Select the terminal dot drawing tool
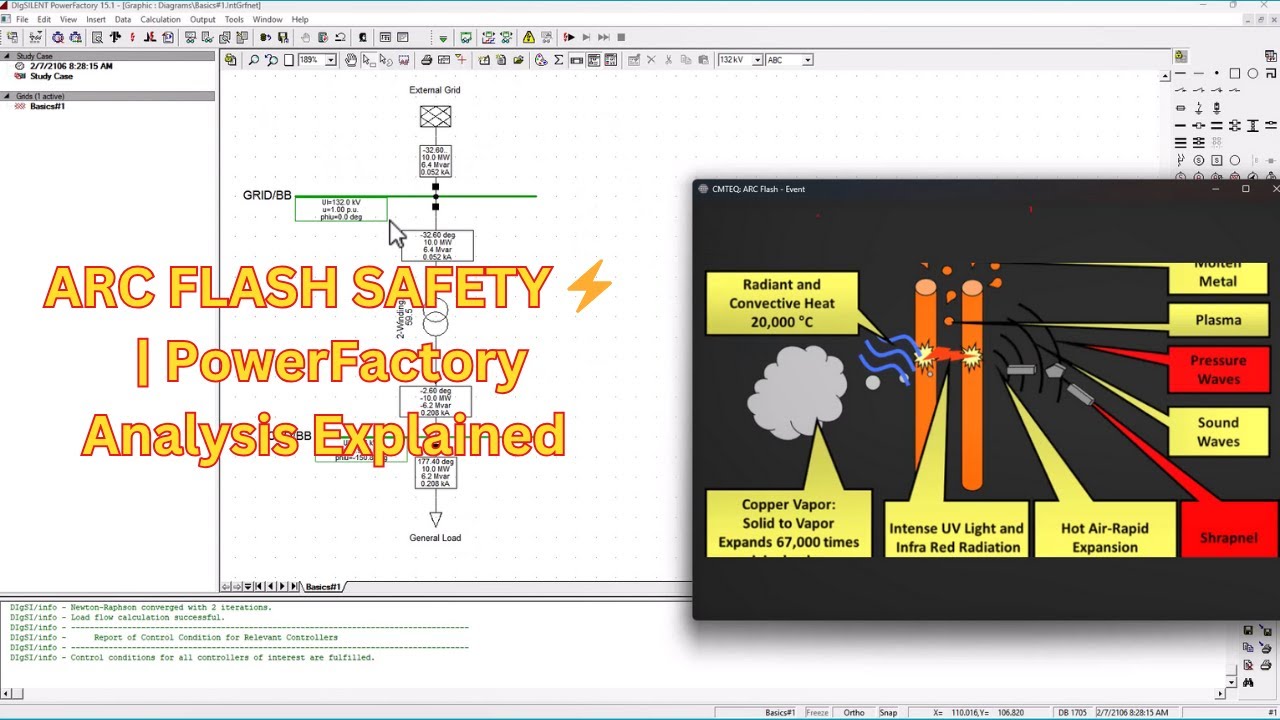This screenshot has width=1280, height=720. (1217, 73)
